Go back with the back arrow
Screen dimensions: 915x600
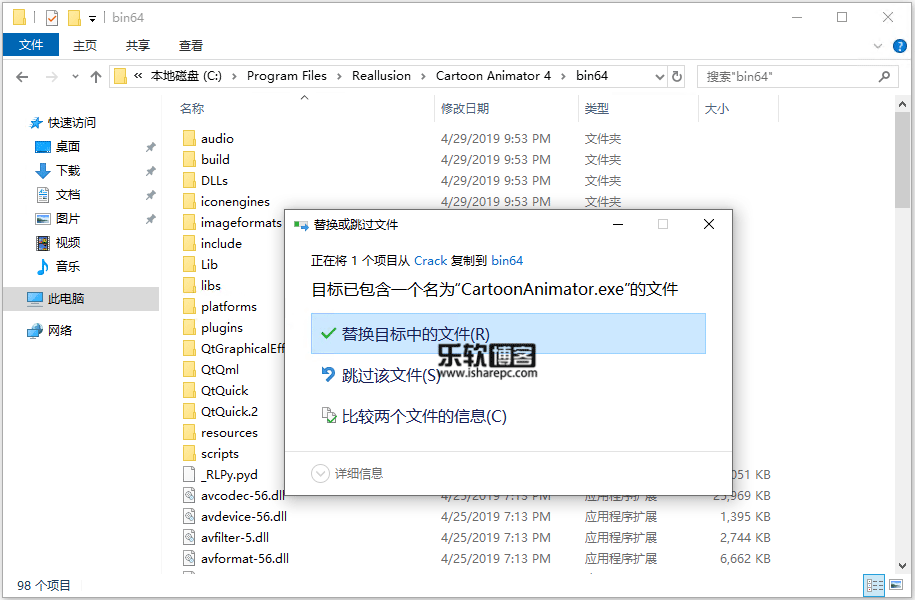click(22, 76)
